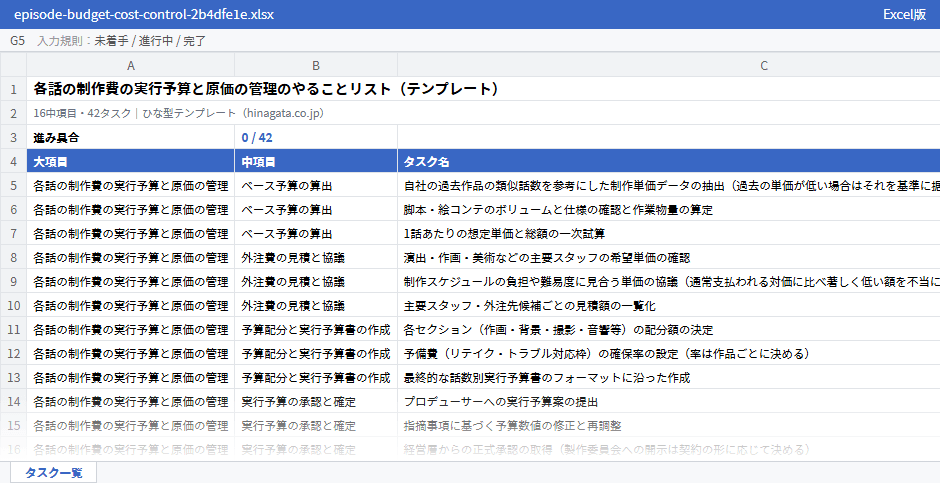Viewport: 940px width, 483px height.
Task: Select row 14 header number
Action: [13, 401]
